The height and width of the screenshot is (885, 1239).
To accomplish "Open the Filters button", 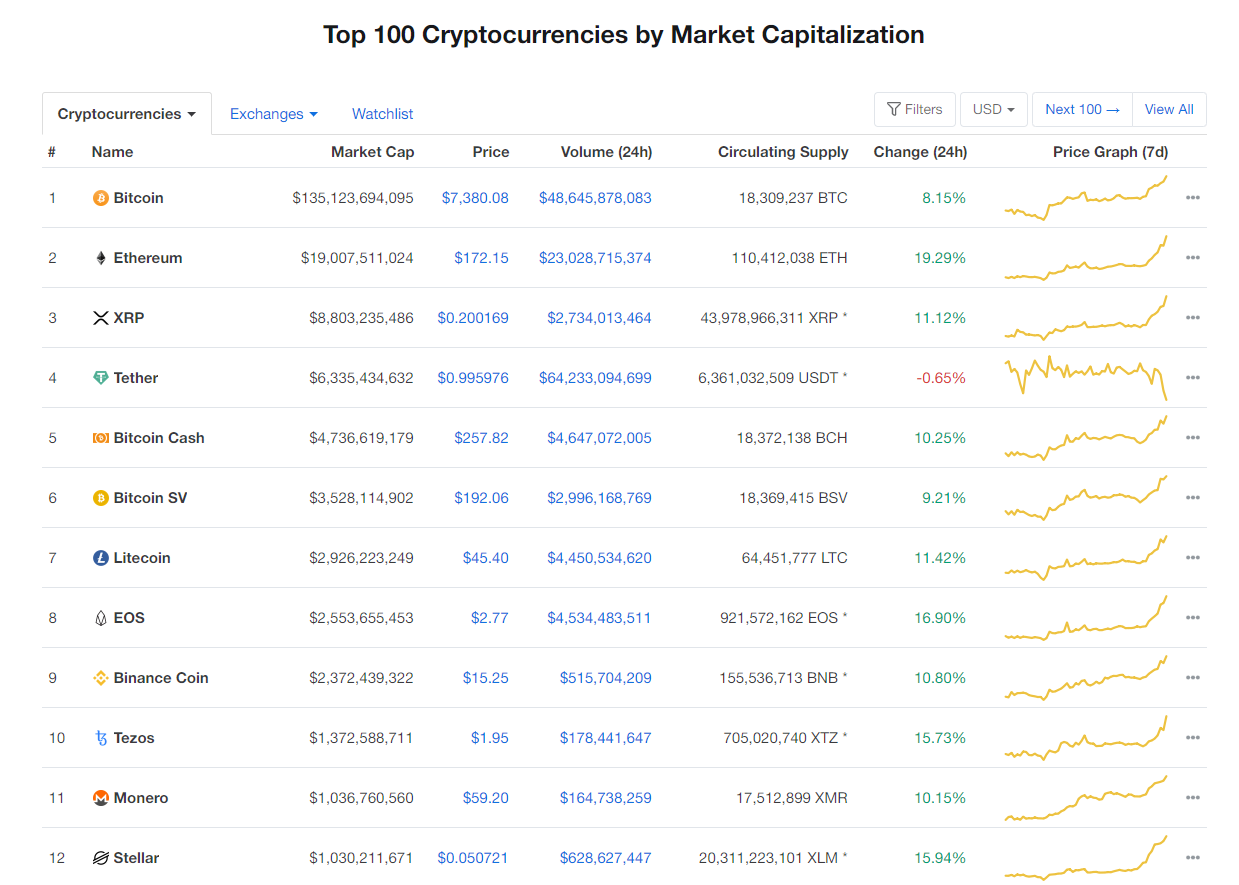I will (915, 110).
